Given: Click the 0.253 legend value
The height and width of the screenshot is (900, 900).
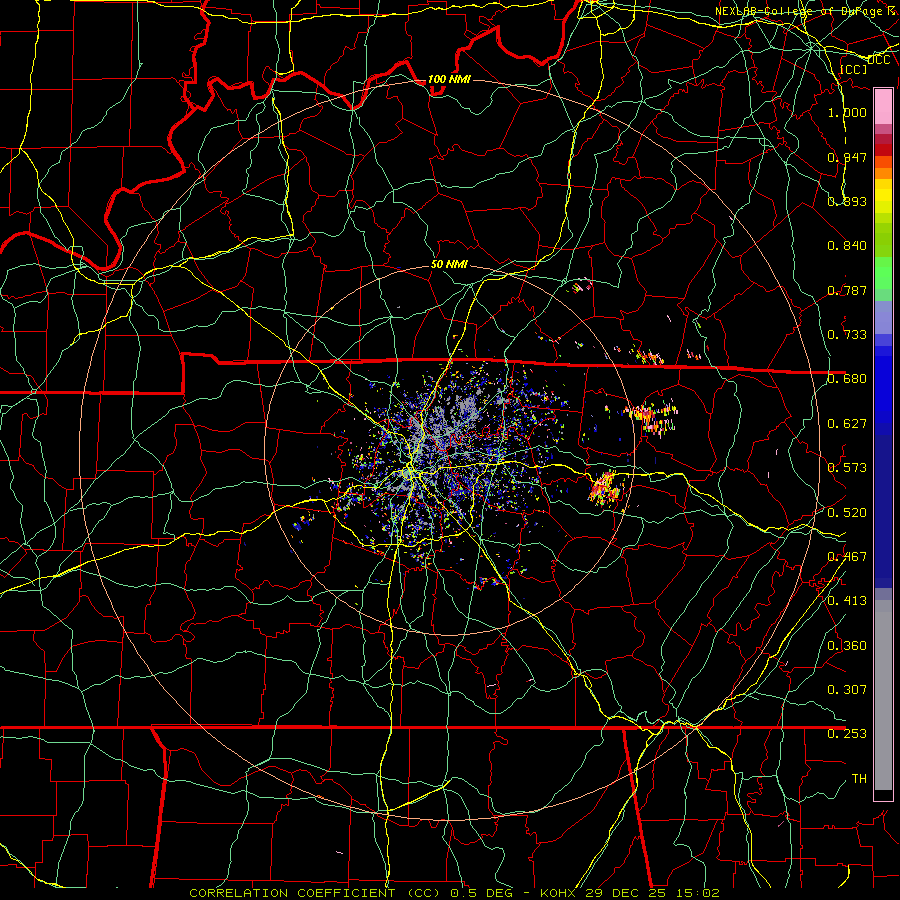Looking at the screenshot, I should tap(847, 734).
